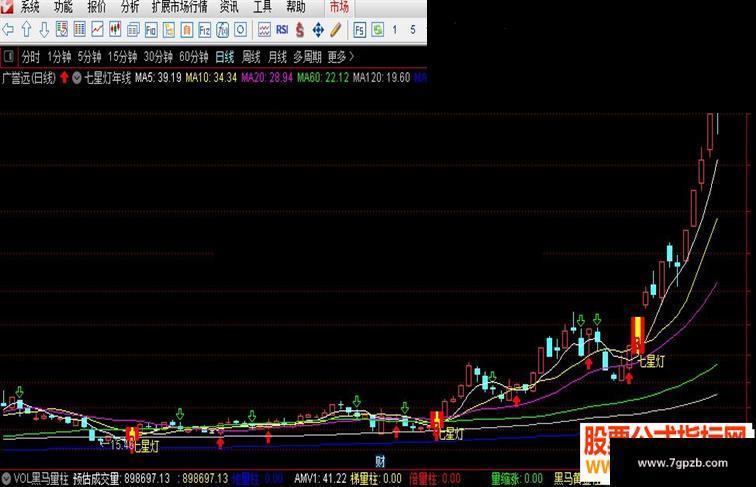Expand the round chevron before 七星灯年线
Image resolution: width=756 pixels, height=487 pixels.
coord(77,78)
